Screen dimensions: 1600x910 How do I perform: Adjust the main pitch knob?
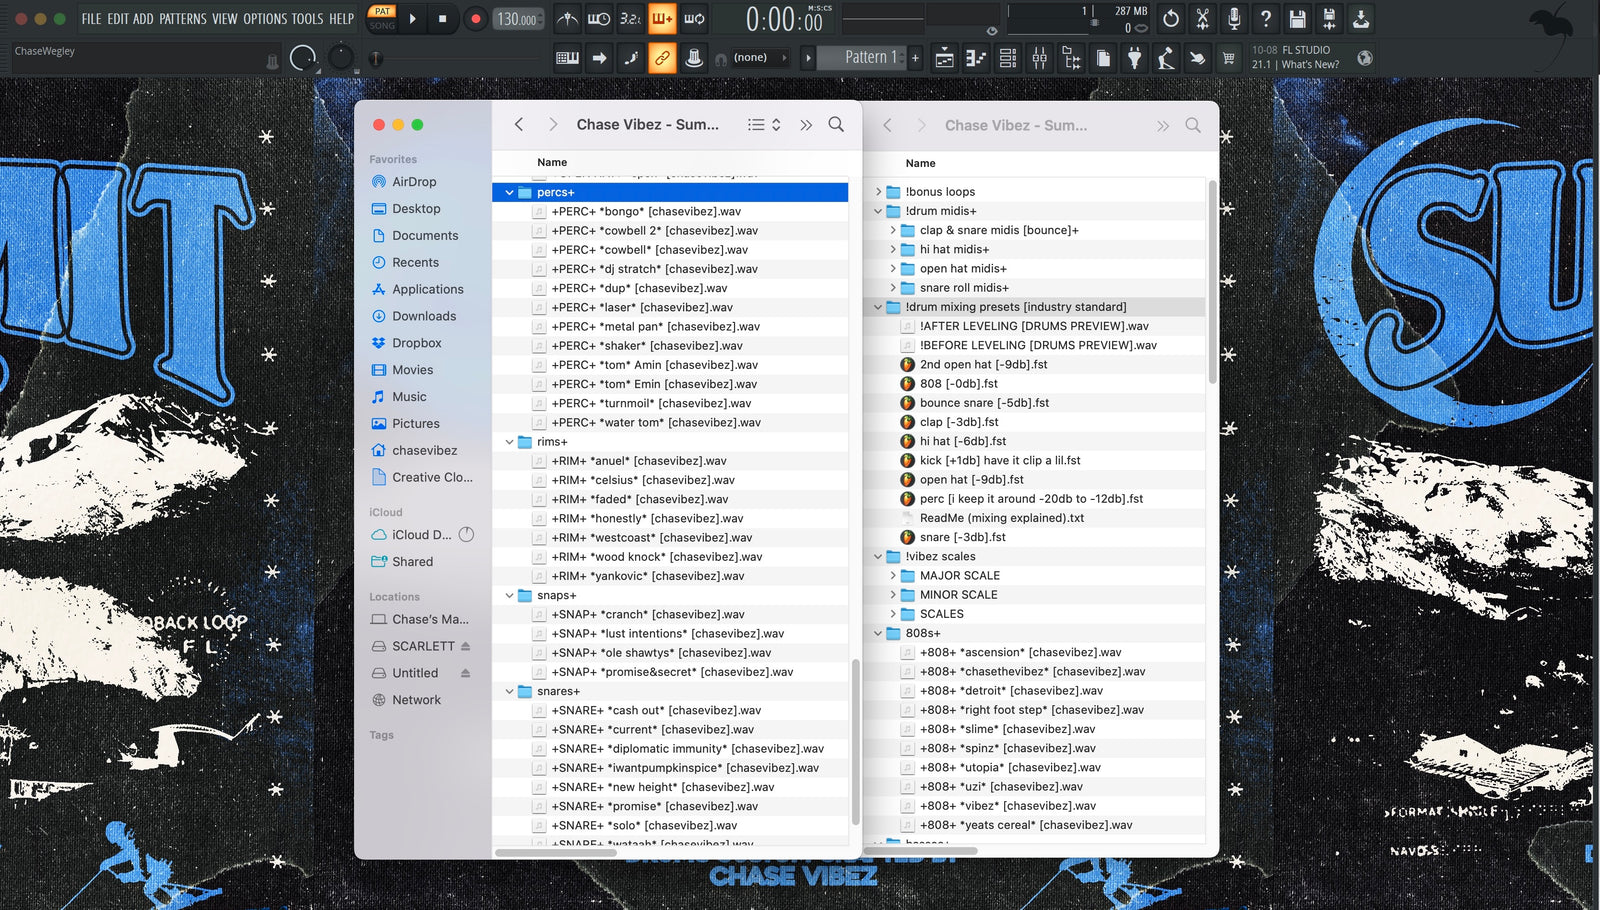pos(341,57)
